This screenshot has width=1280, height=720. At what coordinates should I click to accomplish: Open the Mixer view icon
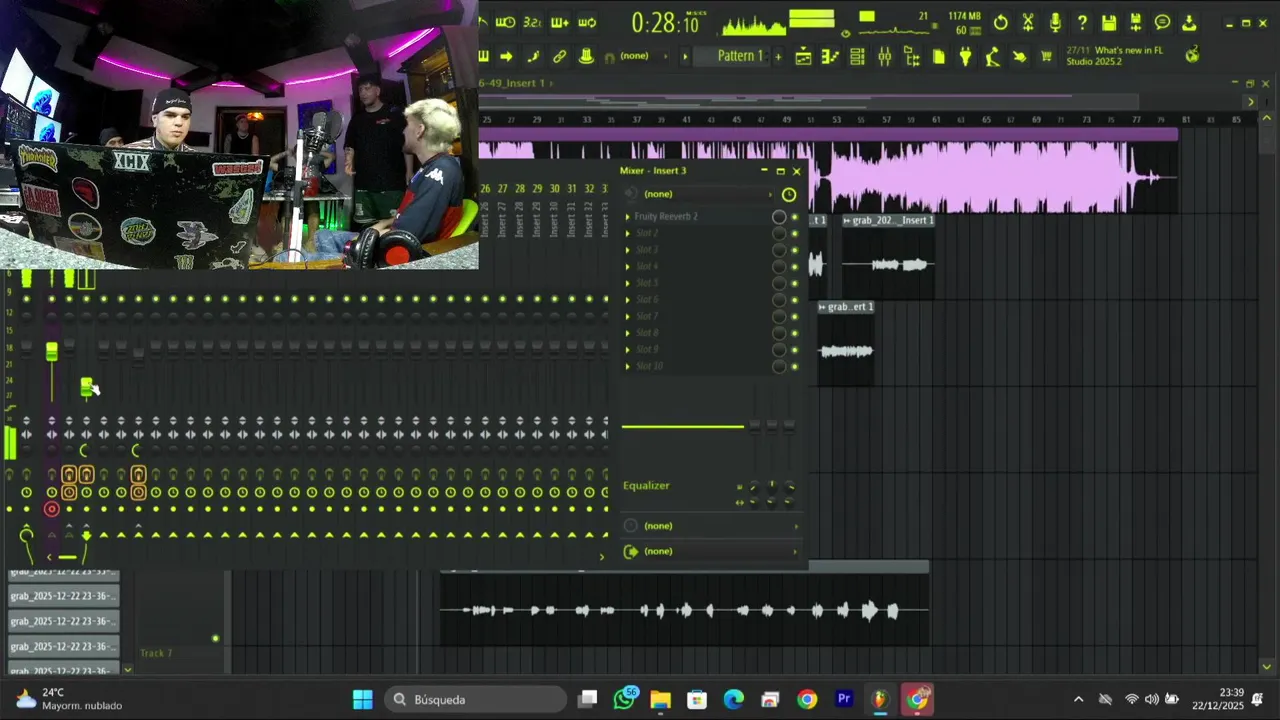[x=884, y=57]
